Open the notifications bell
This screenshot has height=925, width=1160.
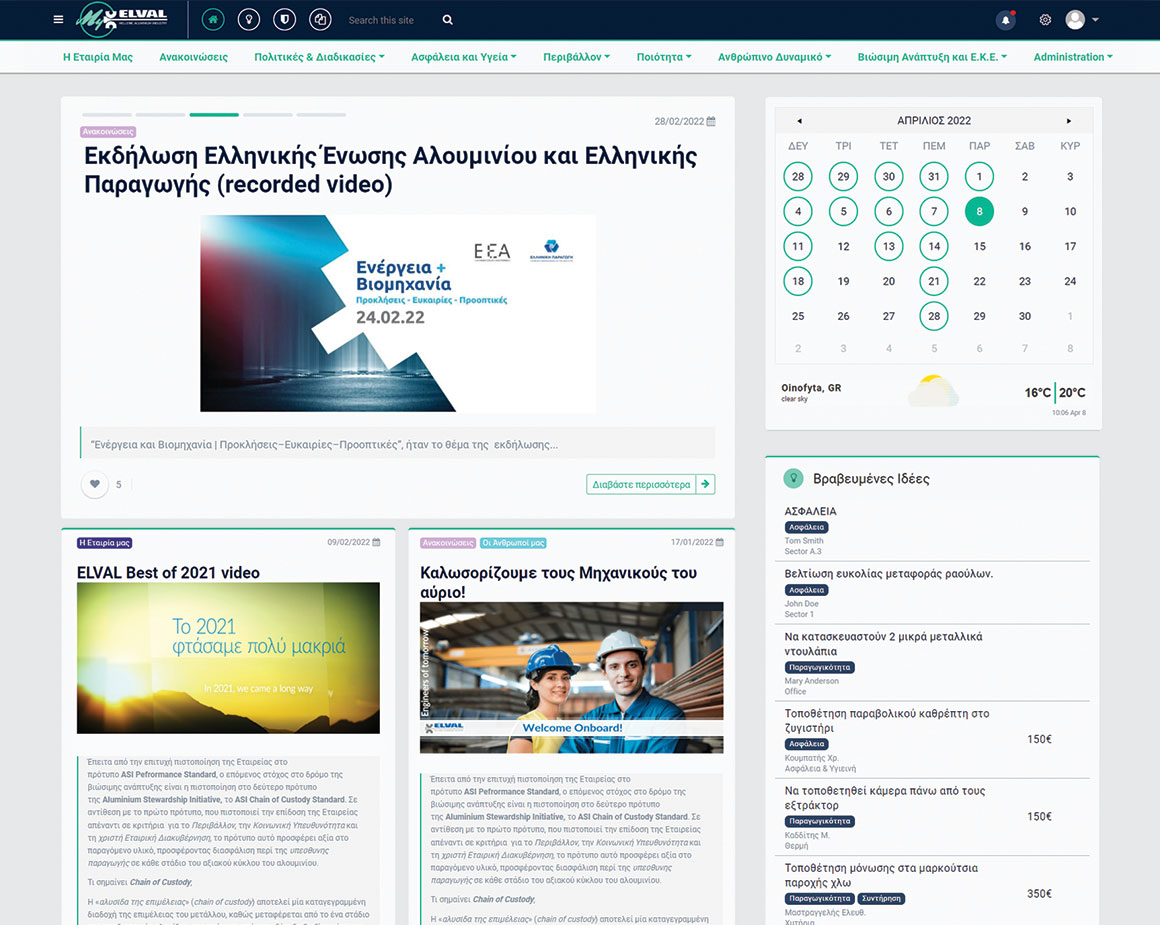(x=1006, y=20)
